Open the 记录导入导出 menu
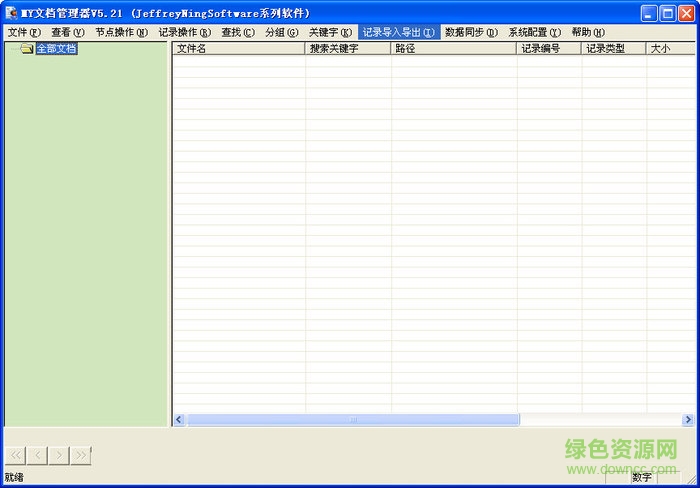Image resolution: width=700 pixels, height=488 pixels. (399, 32)
